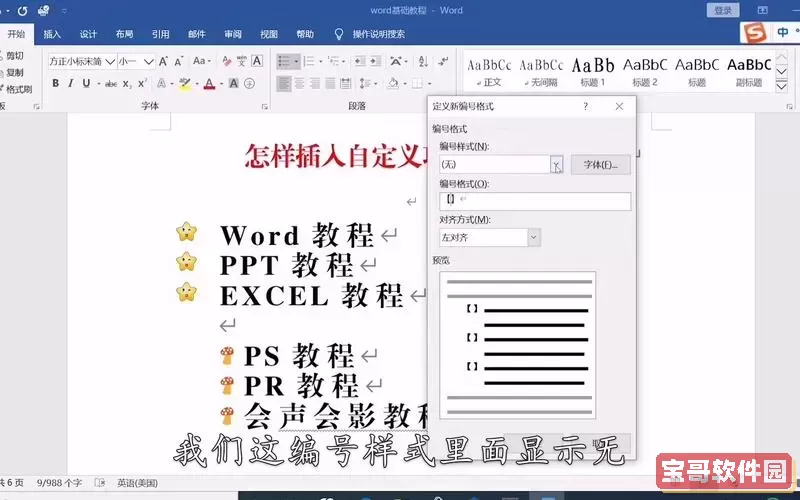Open the 对齐方式 dropdown showing 左对齐

pyautogui.click(x=534, y=238)
